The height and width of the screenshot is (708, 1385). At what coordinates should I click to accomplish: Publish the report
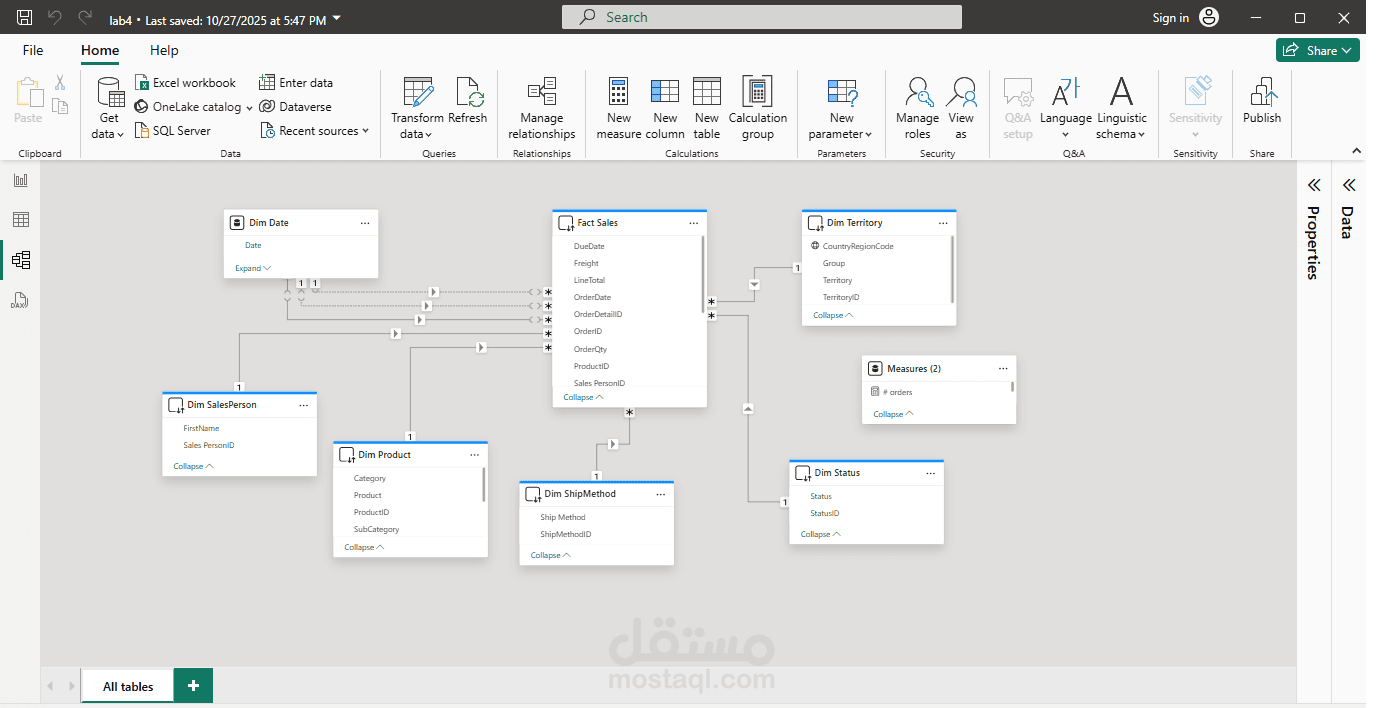(x=1262, y=101)
